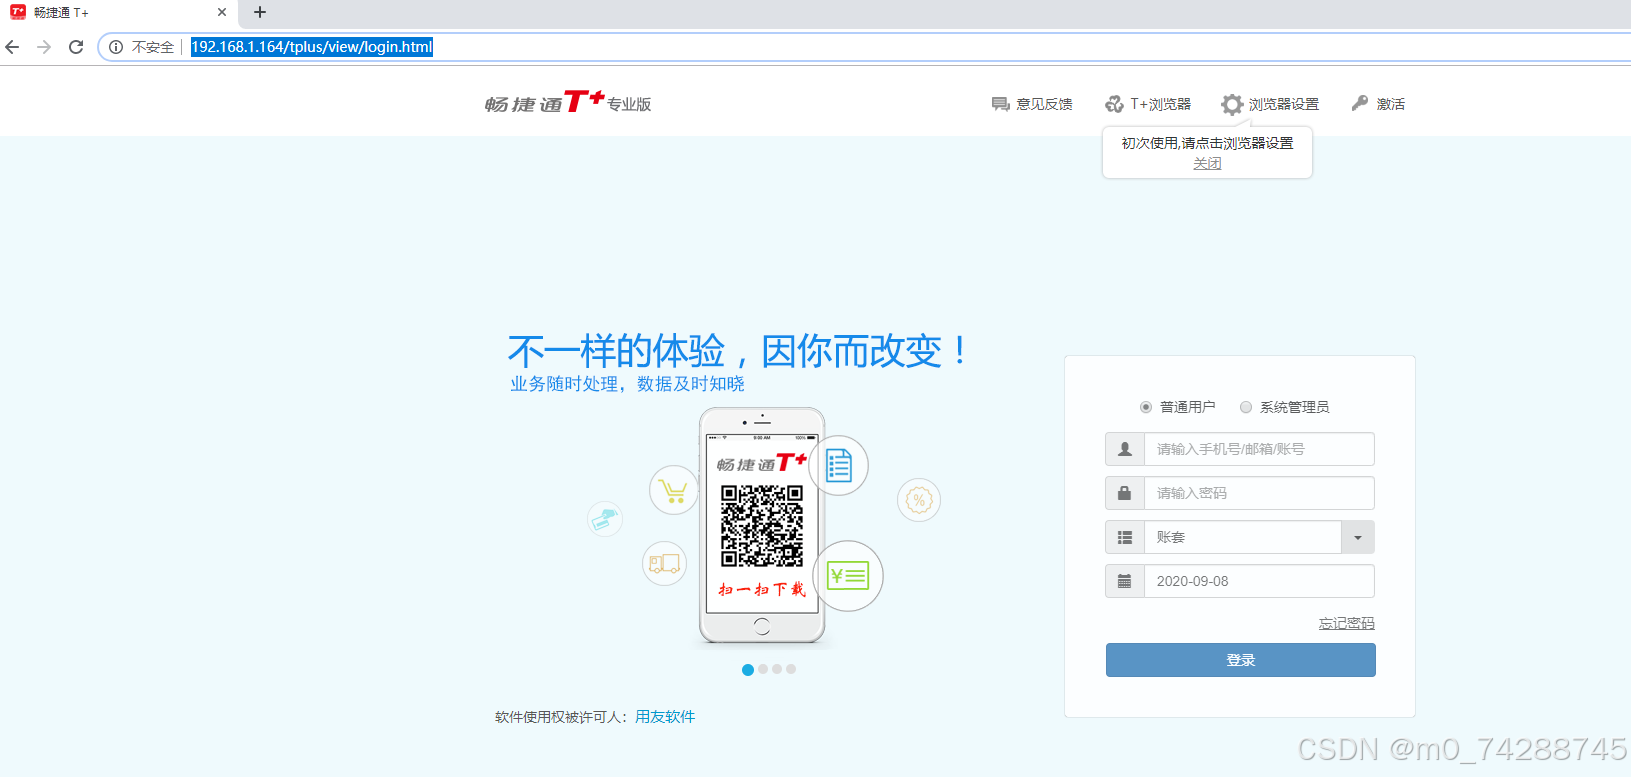Open the 账套 dropdown arrow
1631x777 pixels.
[x=1357, y=537]
